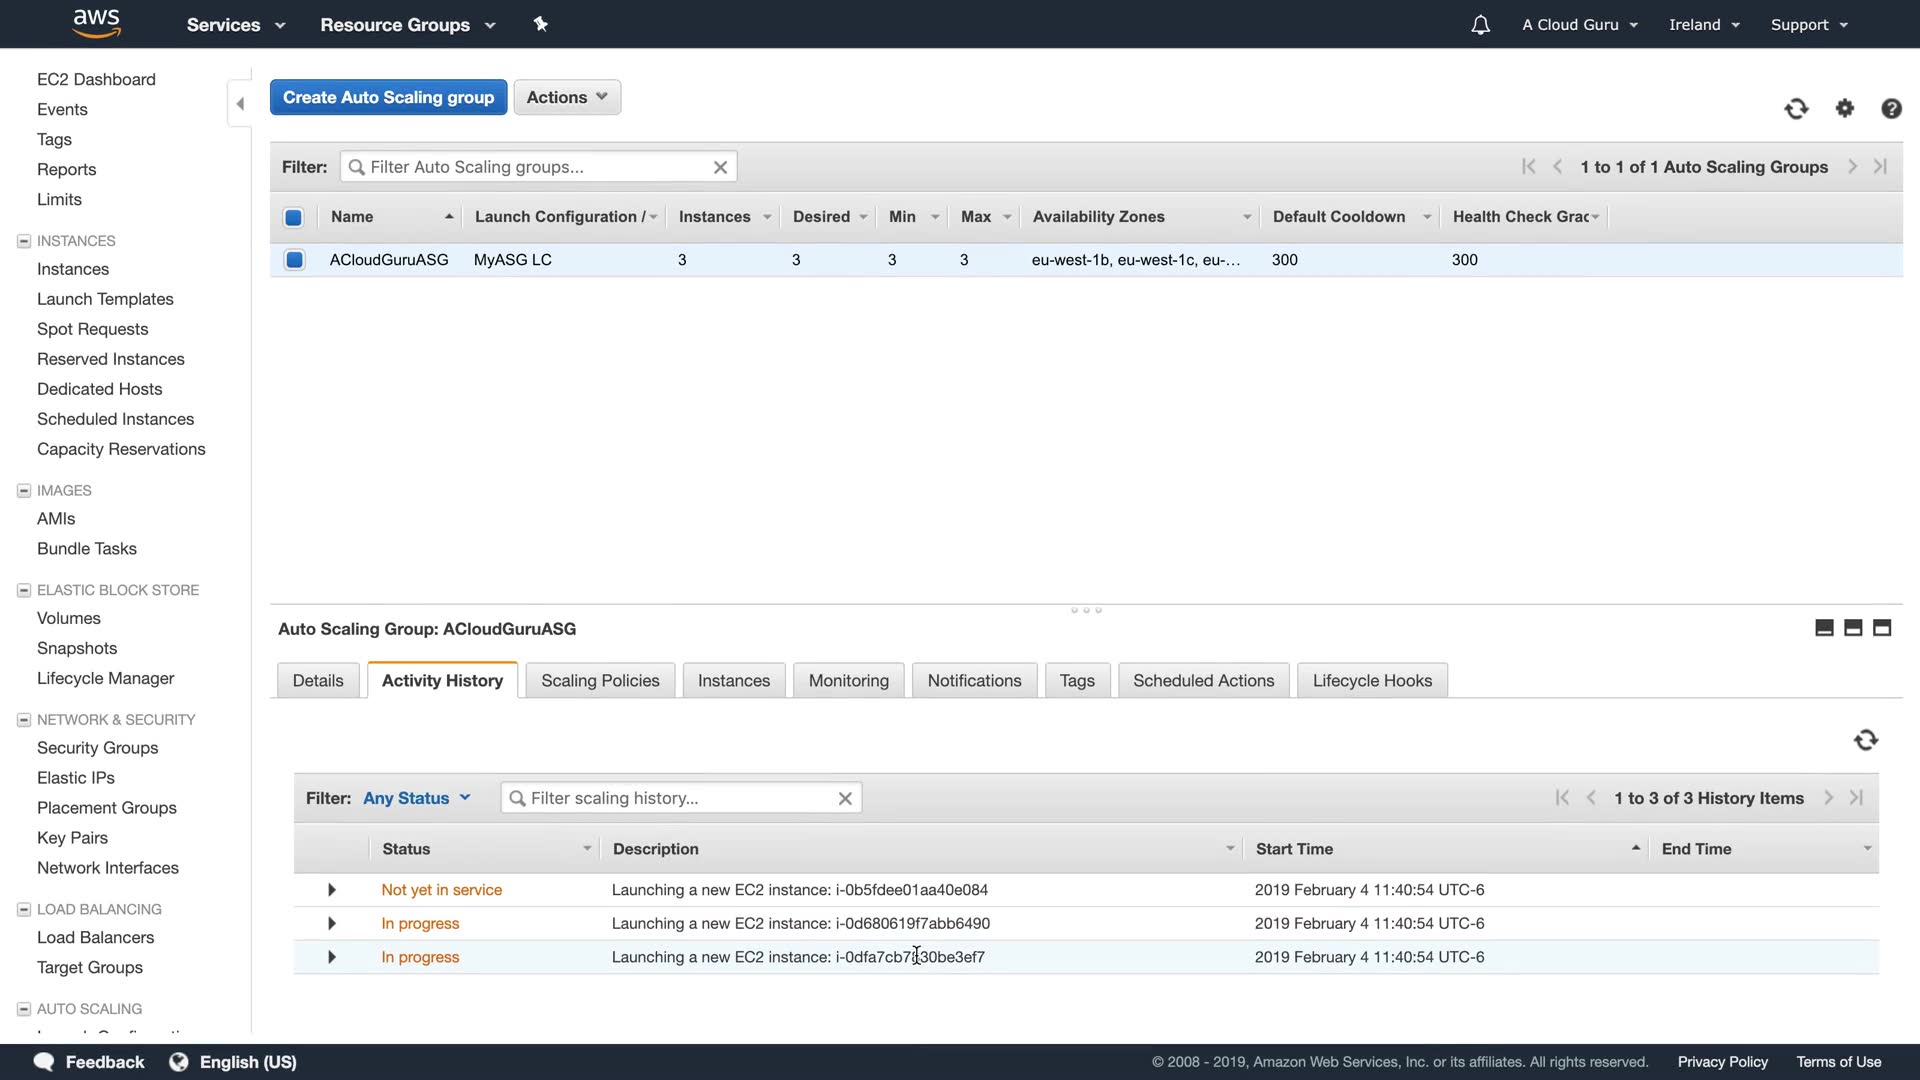The image size is (1920, 1080).
Task: Refresh the activity history list
Action: pos(1865,740)
